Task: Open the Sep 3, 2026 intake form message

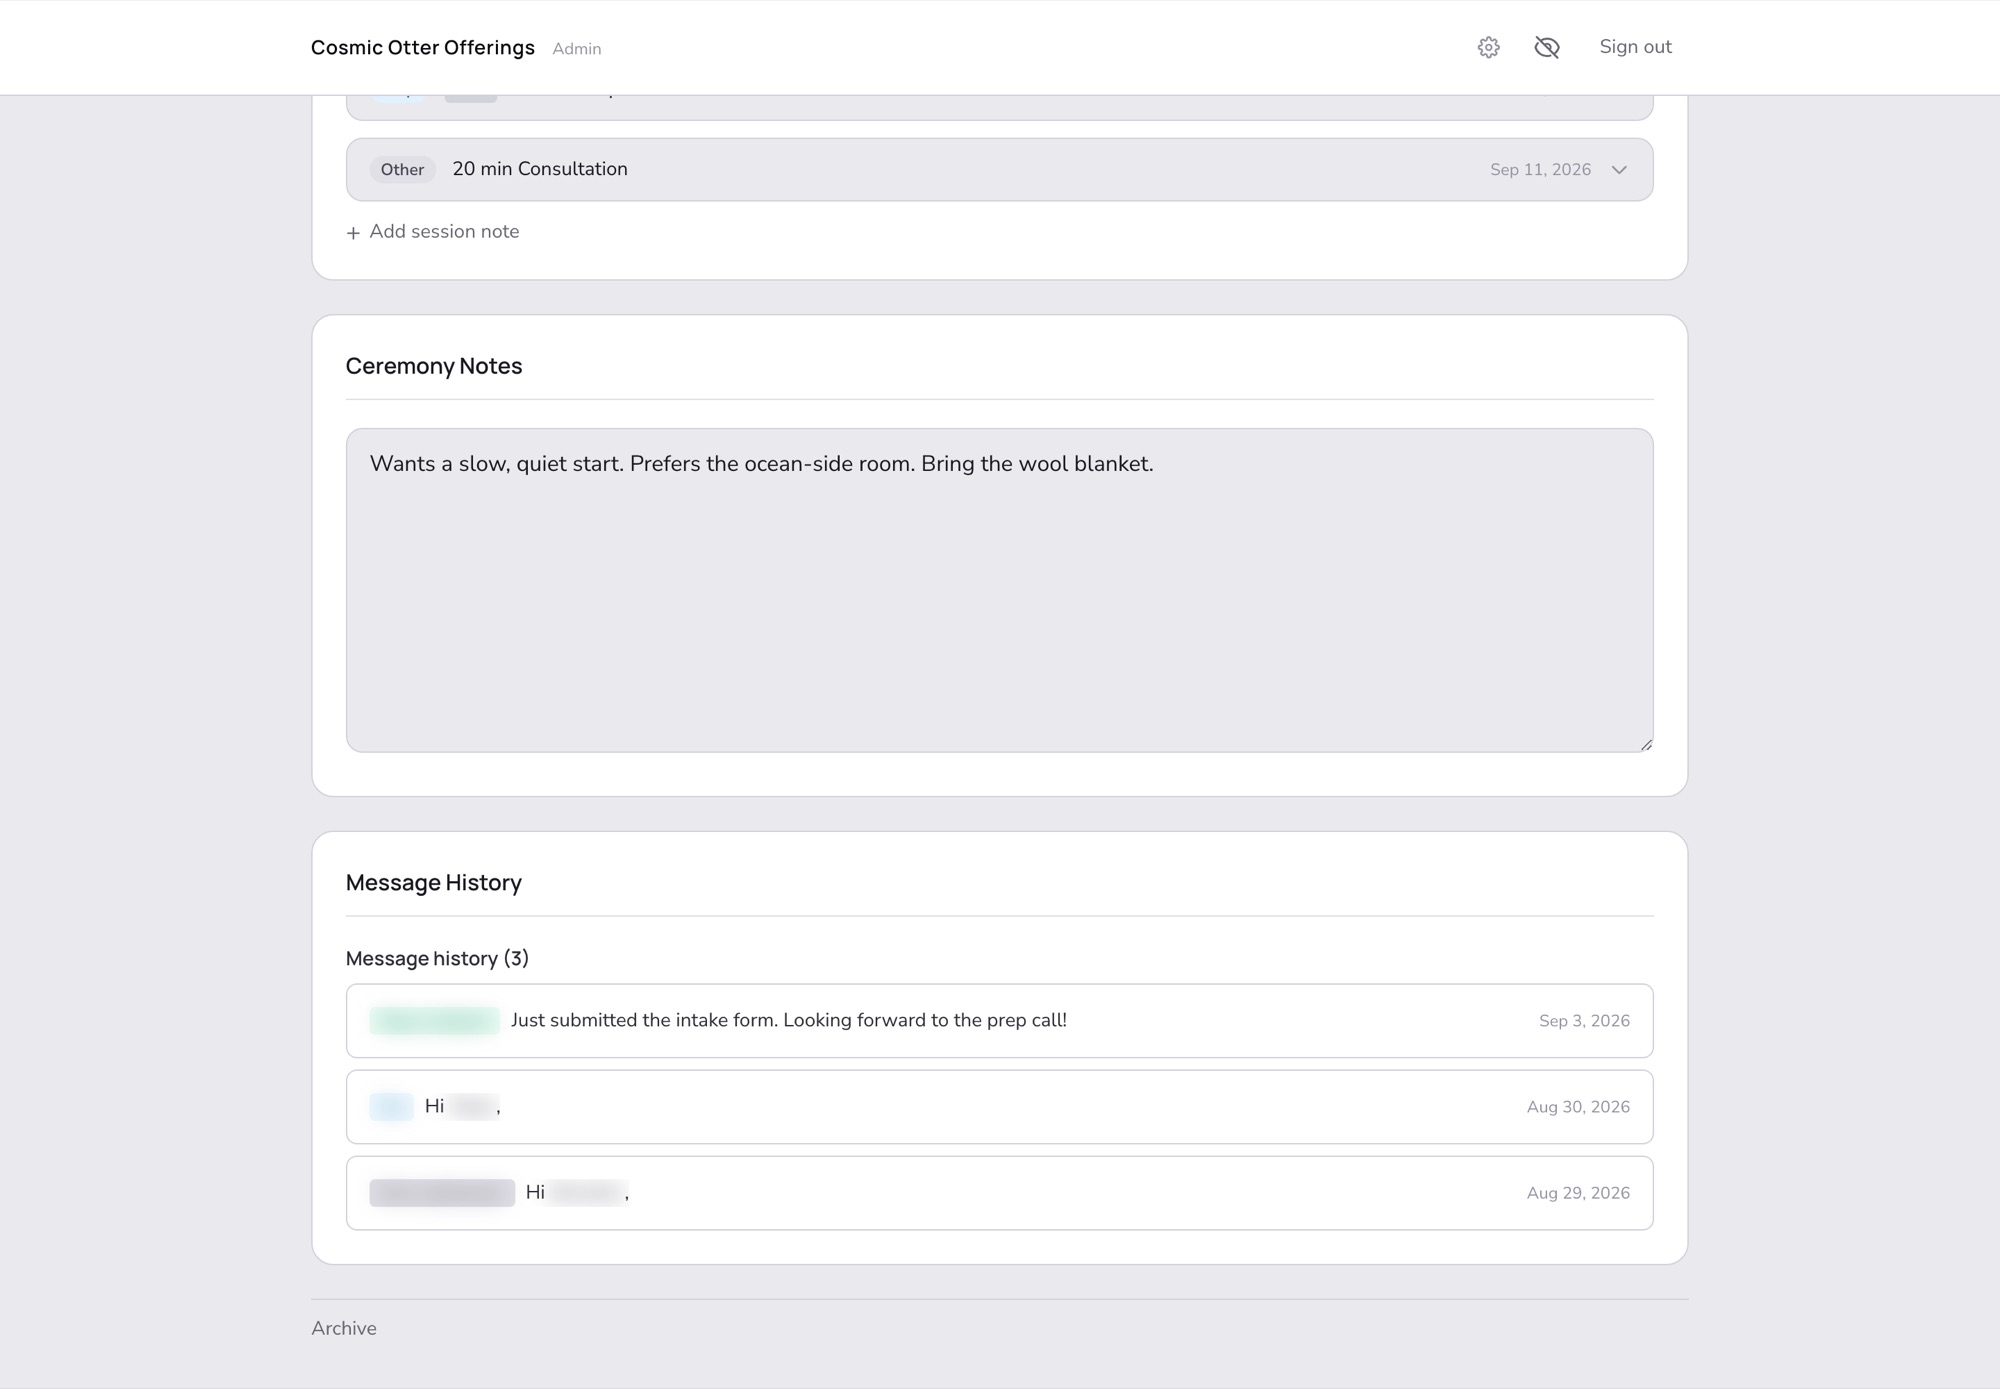Action: [x=999, y=1021]
